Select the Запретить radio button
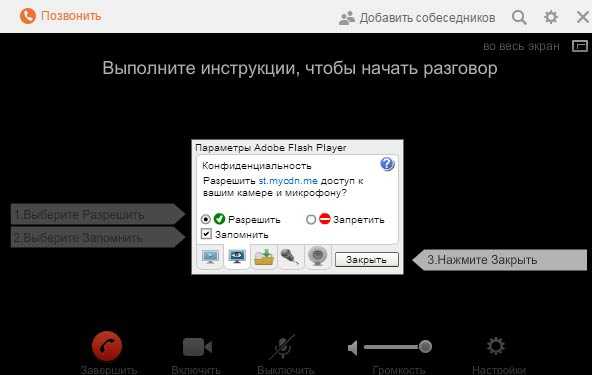Viewport: 592px width, 375px height. 311,219
